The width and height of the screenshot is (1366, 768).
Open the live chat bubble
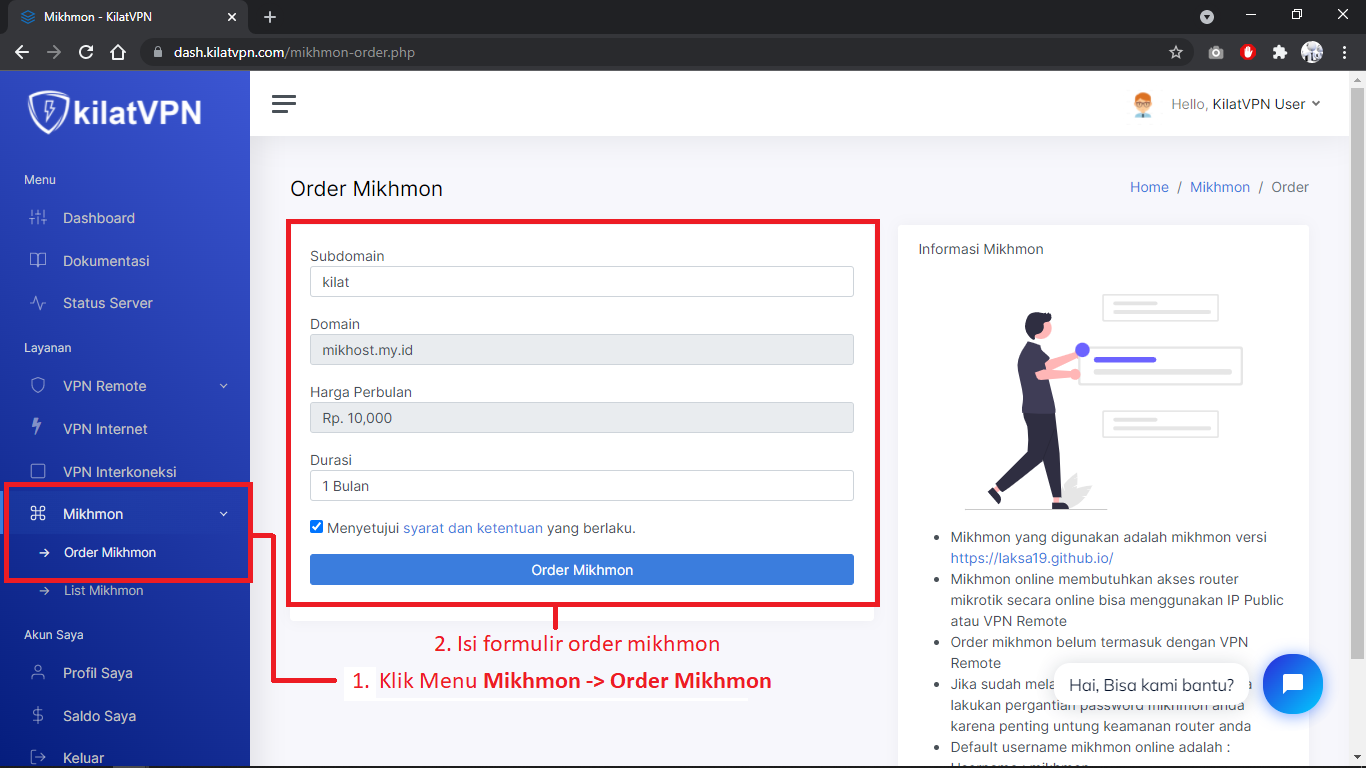click(x=1293, y=684)
